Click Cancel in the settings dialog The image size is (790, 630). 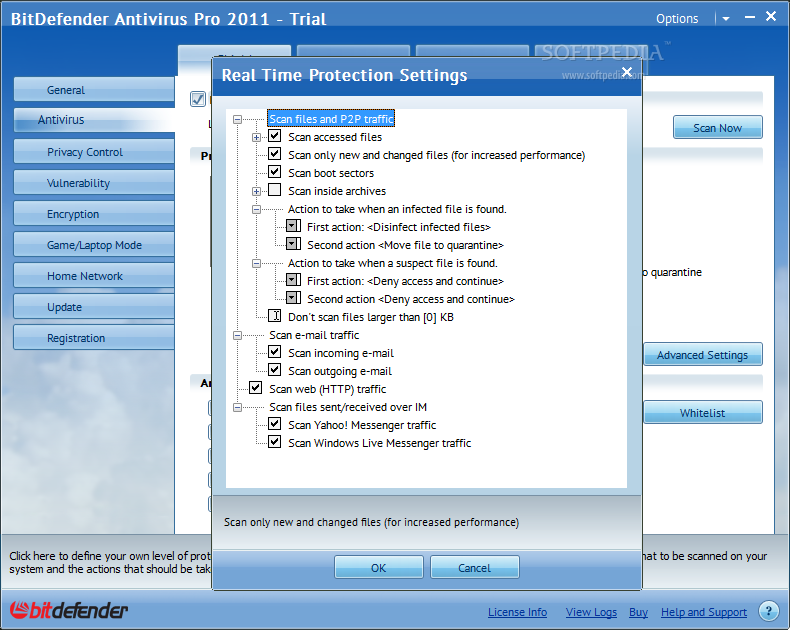(x=474, y=568)
